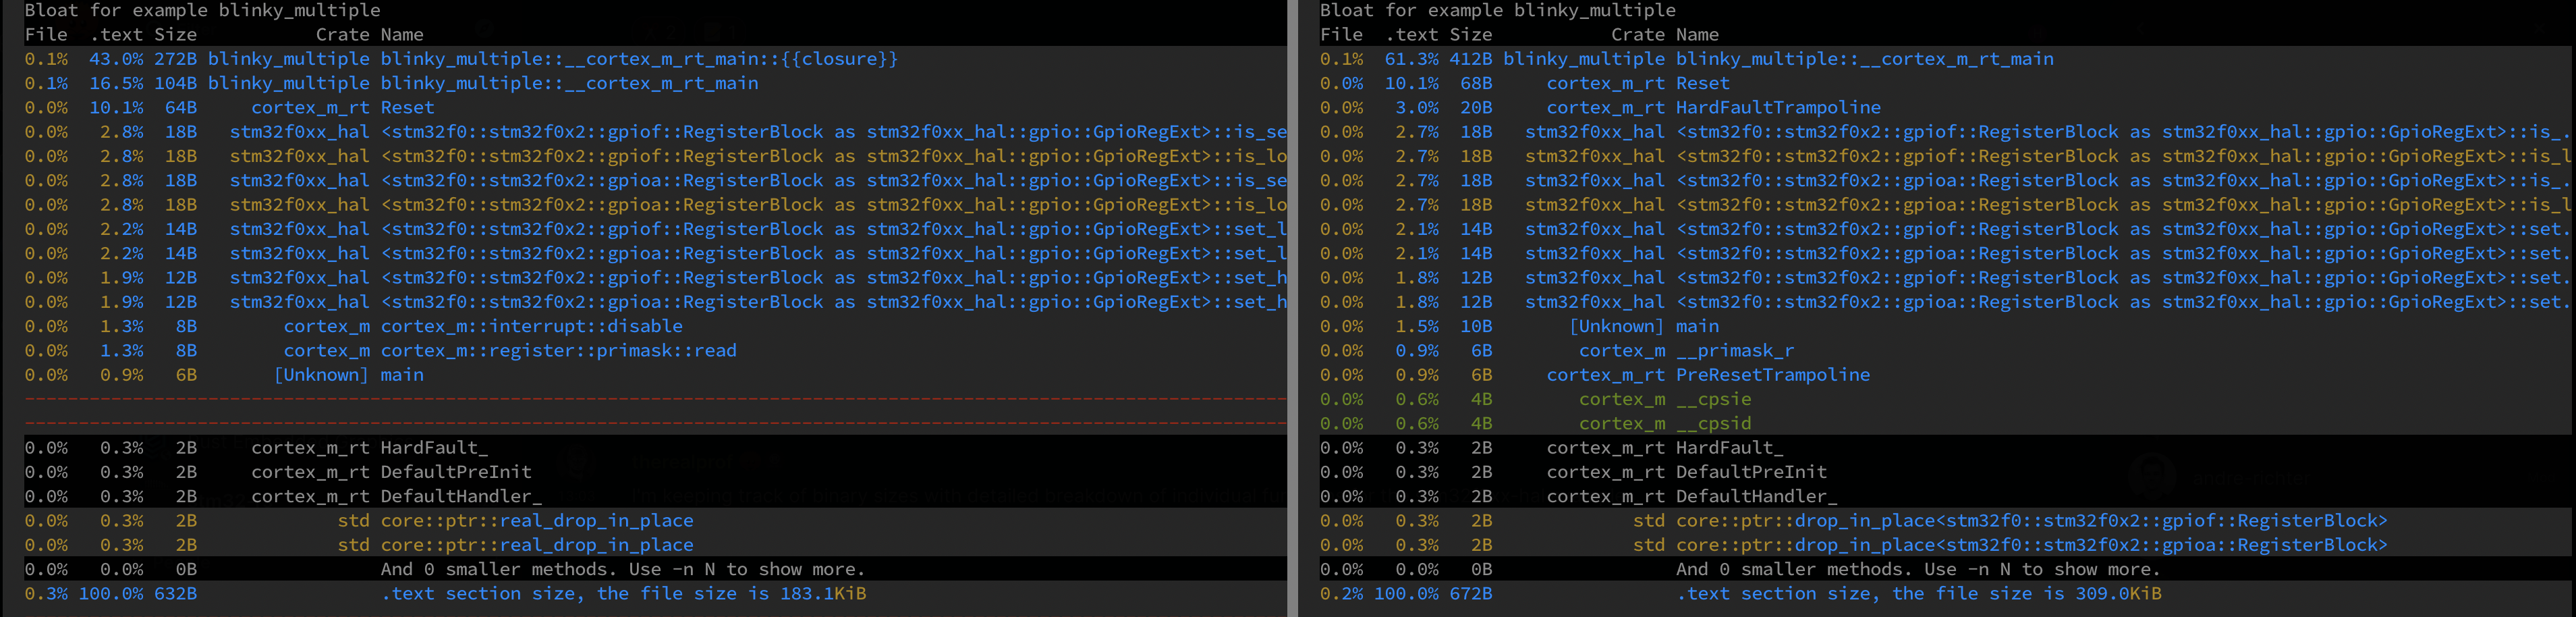Click the 'Name' column header in right pane
This screenshot has width=2576, height=617.
pos(1697,34)
